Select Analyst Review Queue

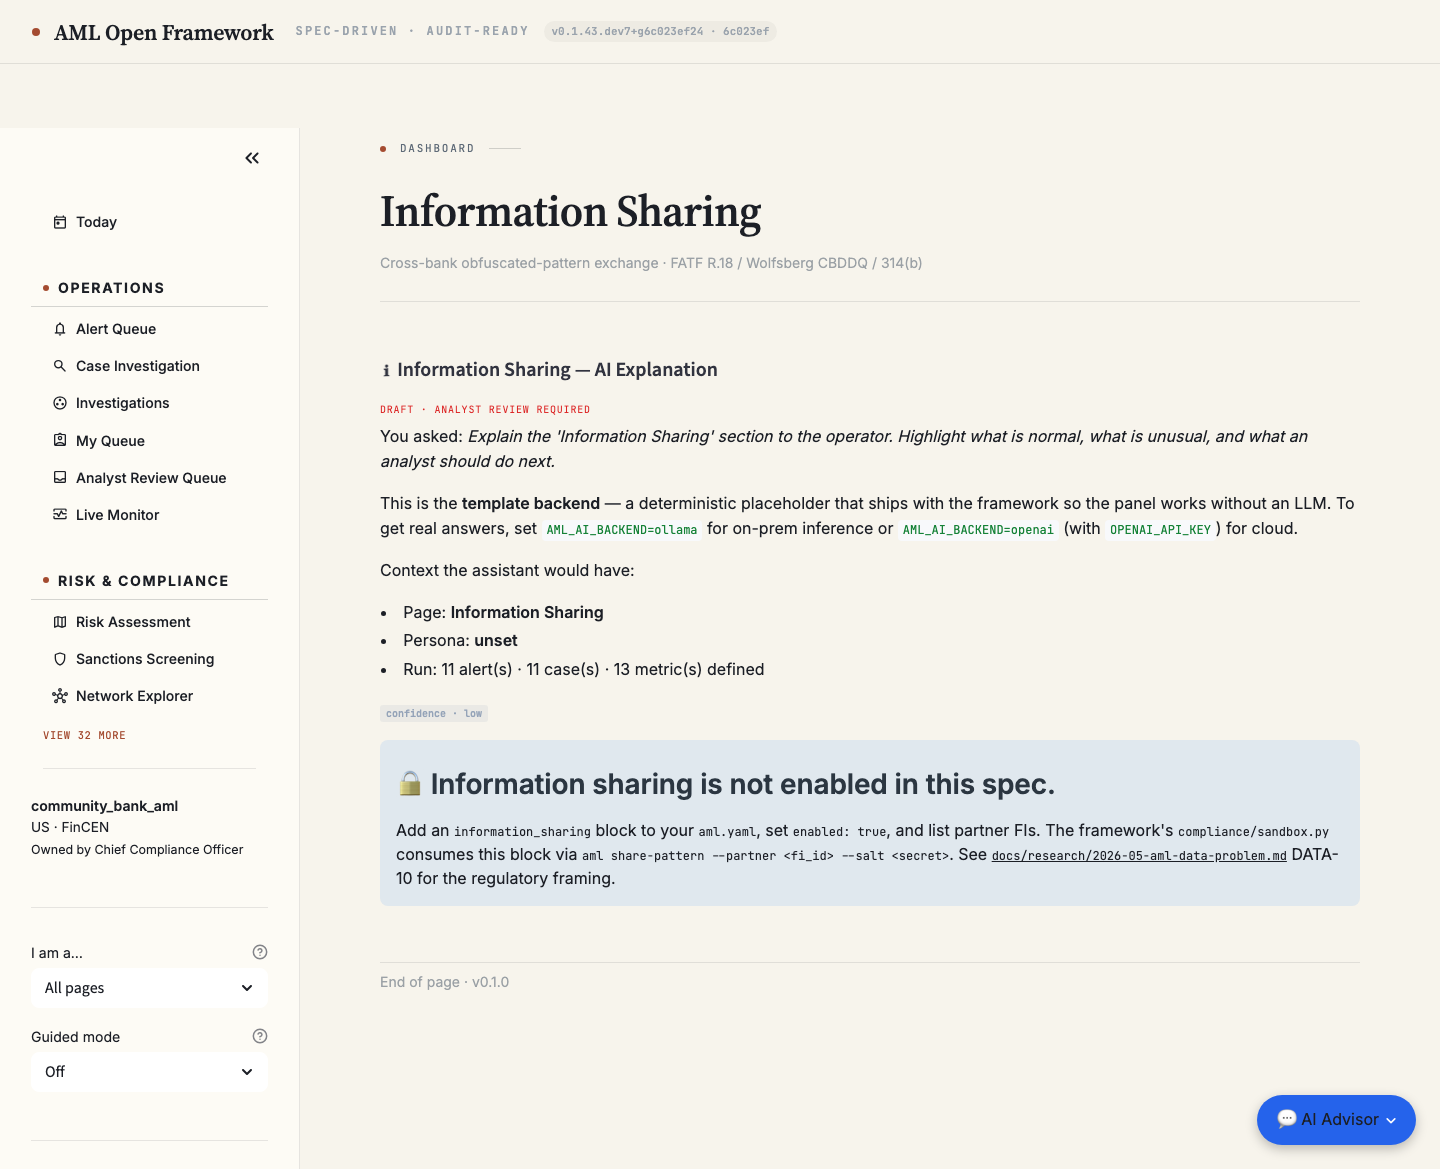(x=149, y=478)
